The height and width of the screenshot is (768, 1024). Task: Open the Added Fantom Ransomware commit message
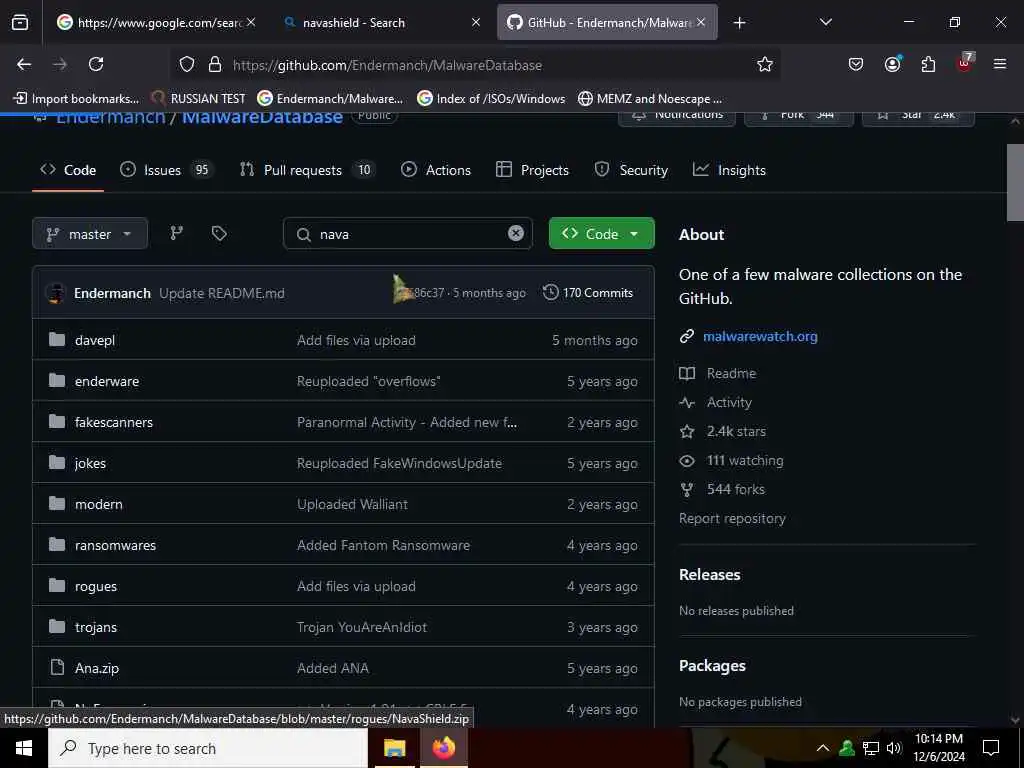tap(383, 545)
